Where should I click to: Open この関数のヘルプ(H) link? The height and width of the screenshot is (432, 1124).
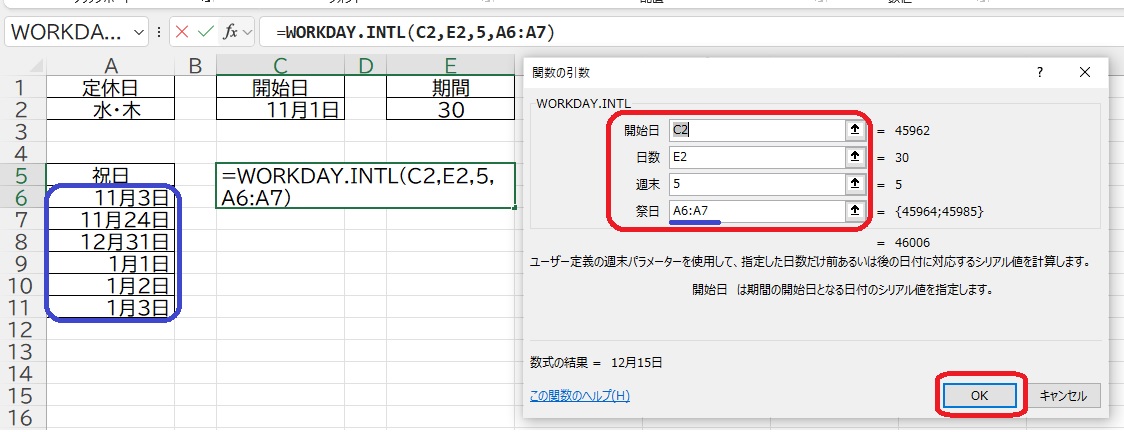(580, 396)
